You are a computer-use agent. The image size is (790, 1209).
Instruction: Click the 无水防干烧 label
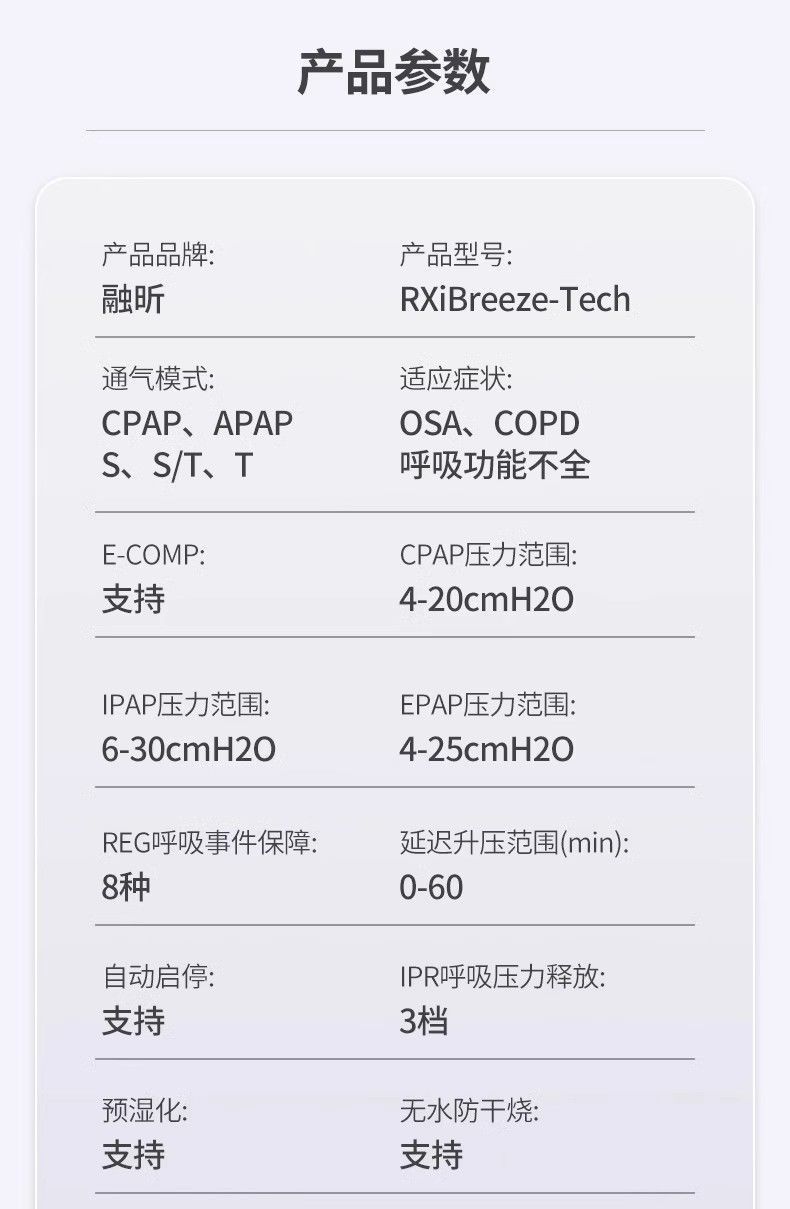click(x=469, y=1110)
